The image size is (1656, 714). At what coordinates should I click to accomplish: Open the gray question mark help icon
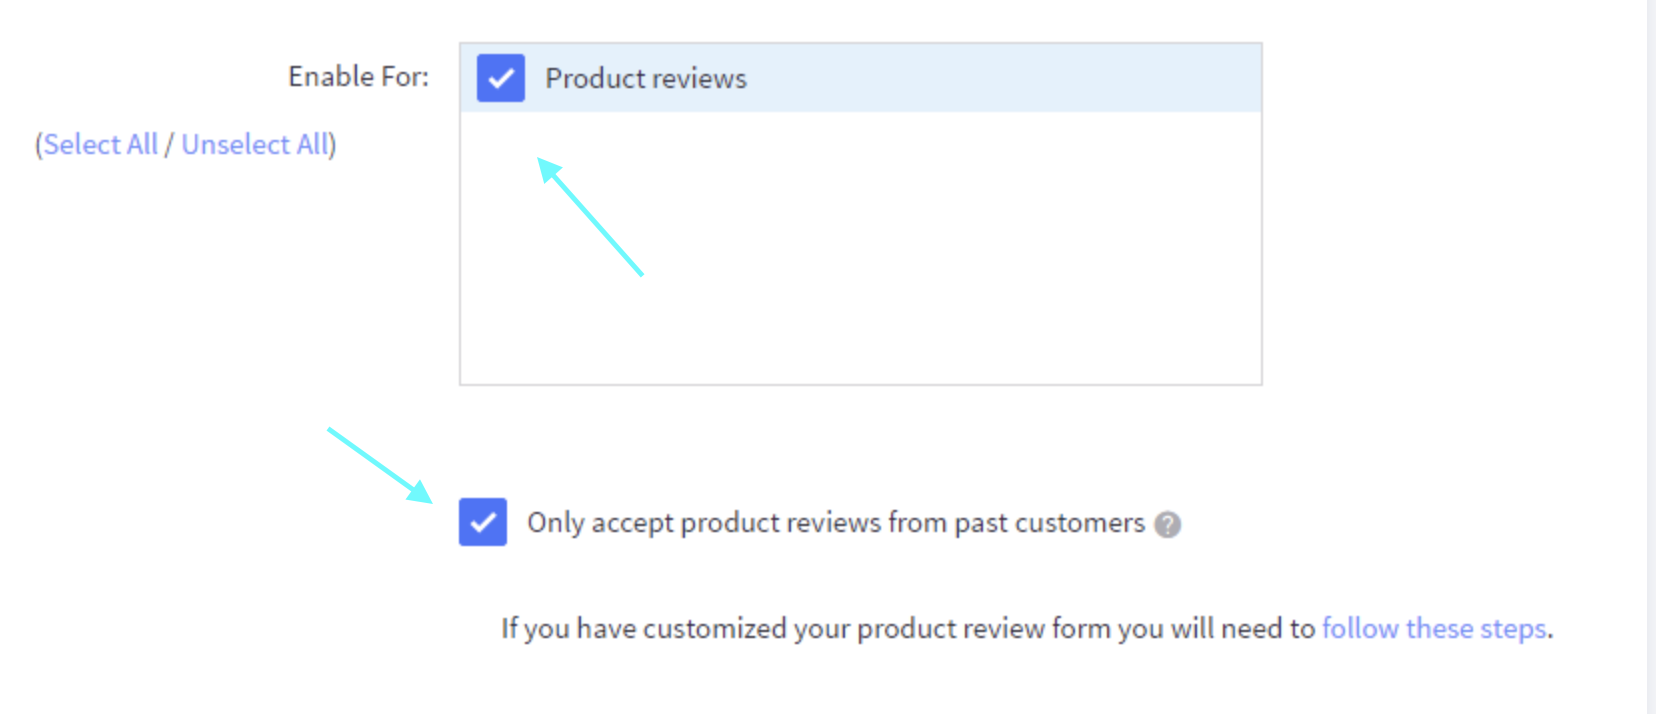point(1167,524)
